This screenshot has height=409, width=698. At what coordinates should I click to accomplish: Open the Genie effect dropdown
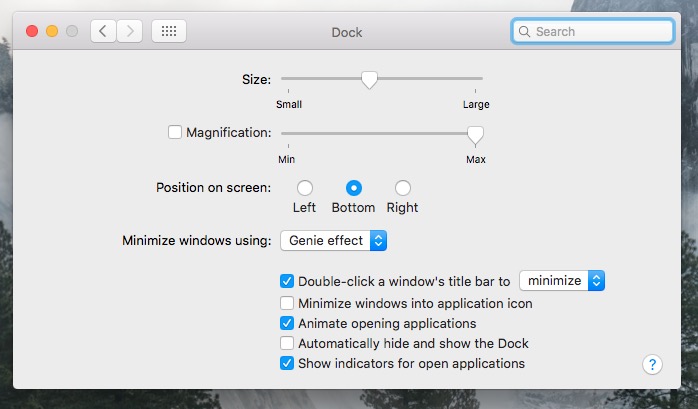tap(333, 241)
